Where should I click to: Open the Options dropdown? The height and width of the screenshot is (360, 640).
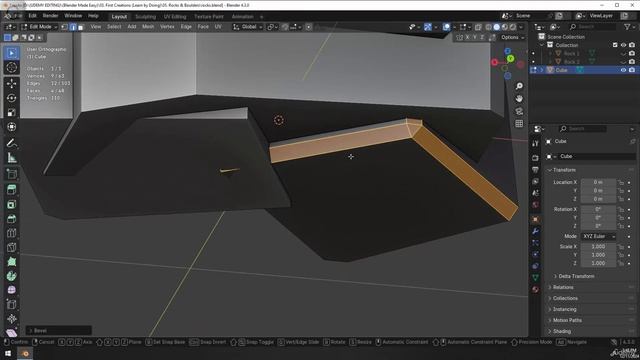[513, 37]
